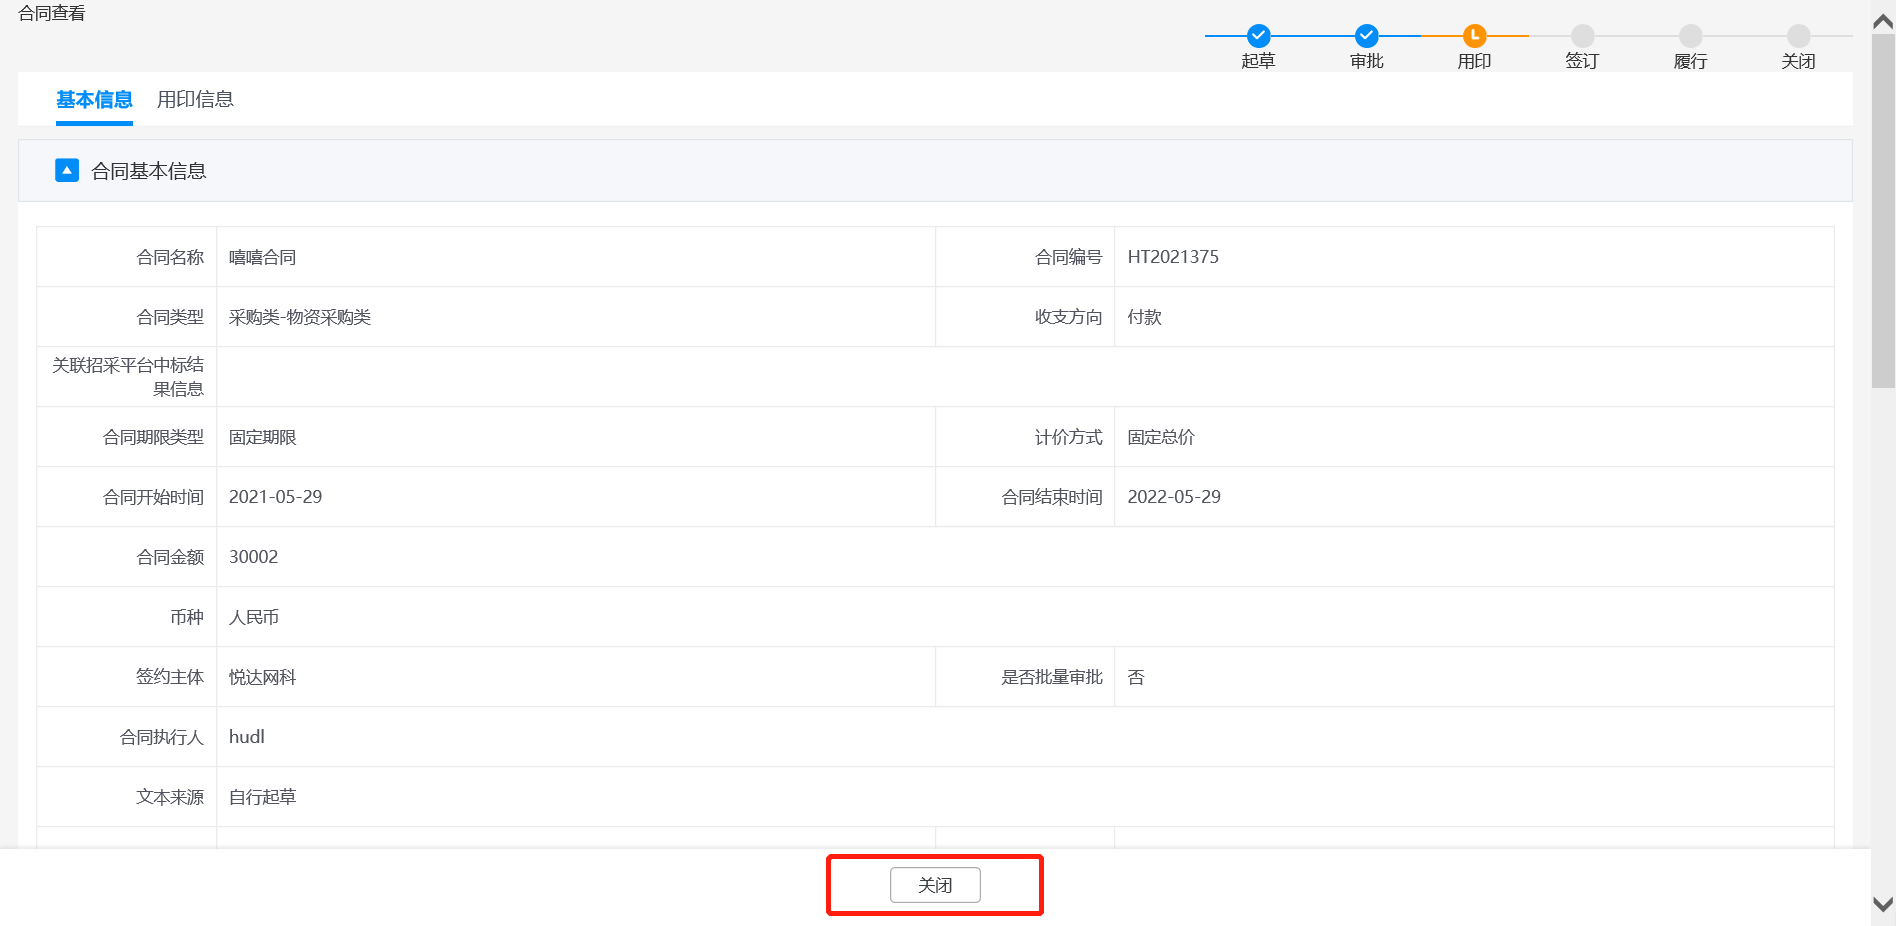Click the orange 用印 in-progress step icon
1896x926 pixels.
[x=1474, y=36]
